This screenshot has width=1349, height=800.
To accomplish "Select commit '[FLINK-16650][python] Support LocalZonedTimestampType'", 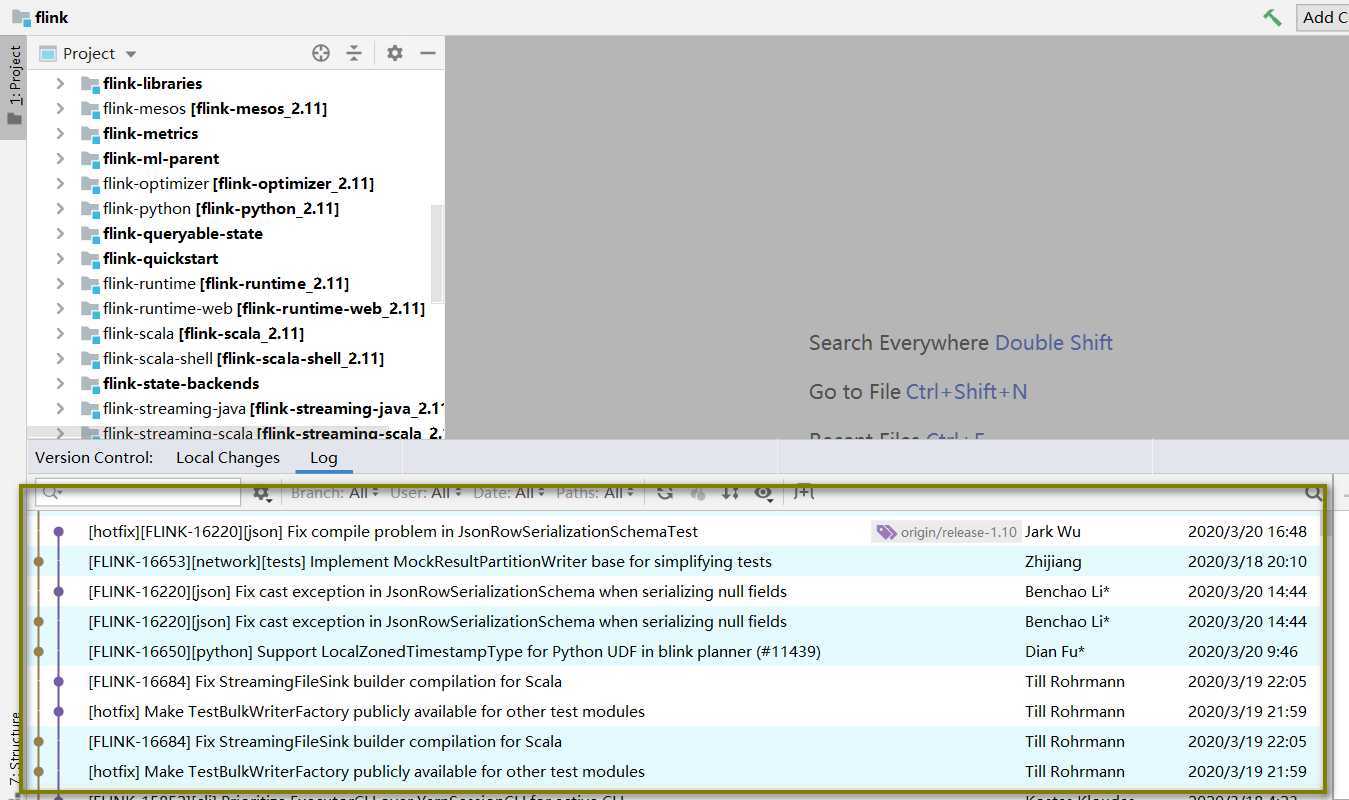I will point(454,652).
